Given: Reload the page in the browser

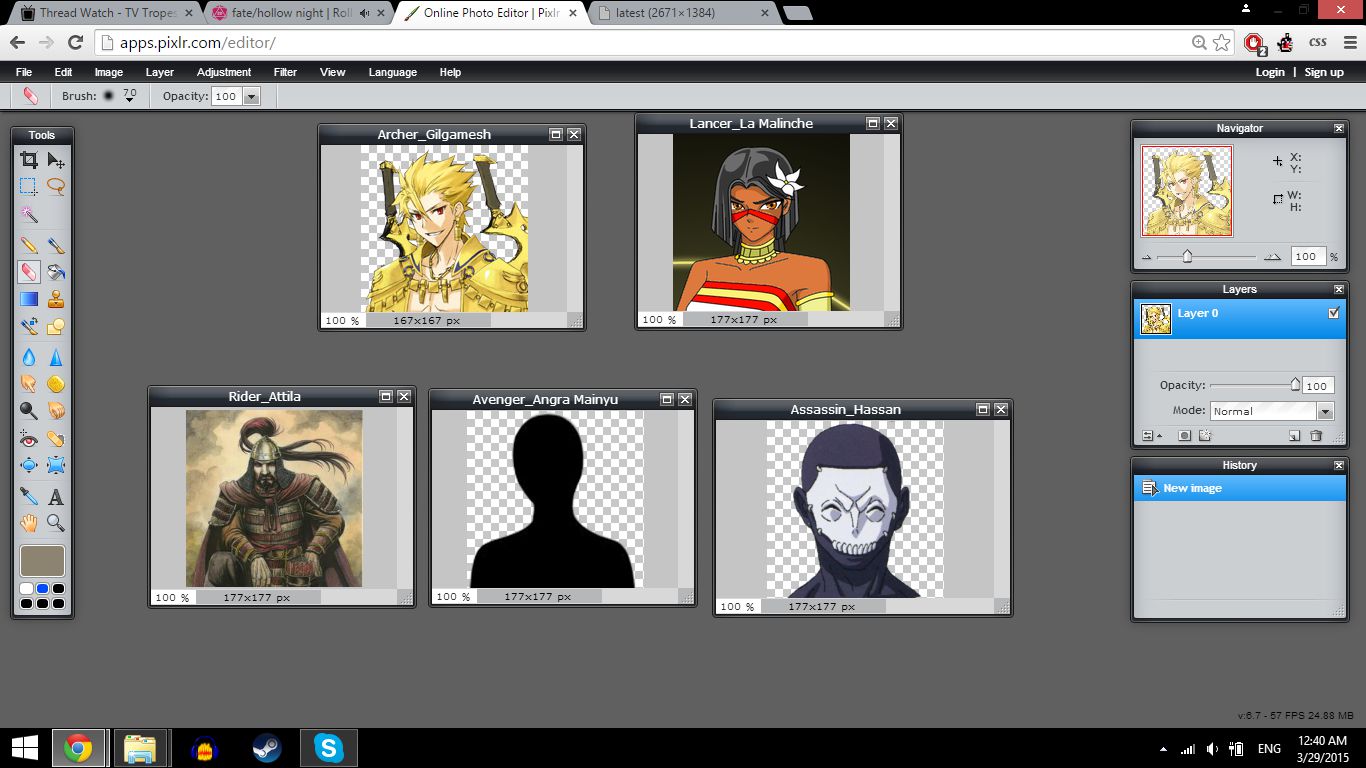Looking at the screenshot, I should click(x=75, y=43).
